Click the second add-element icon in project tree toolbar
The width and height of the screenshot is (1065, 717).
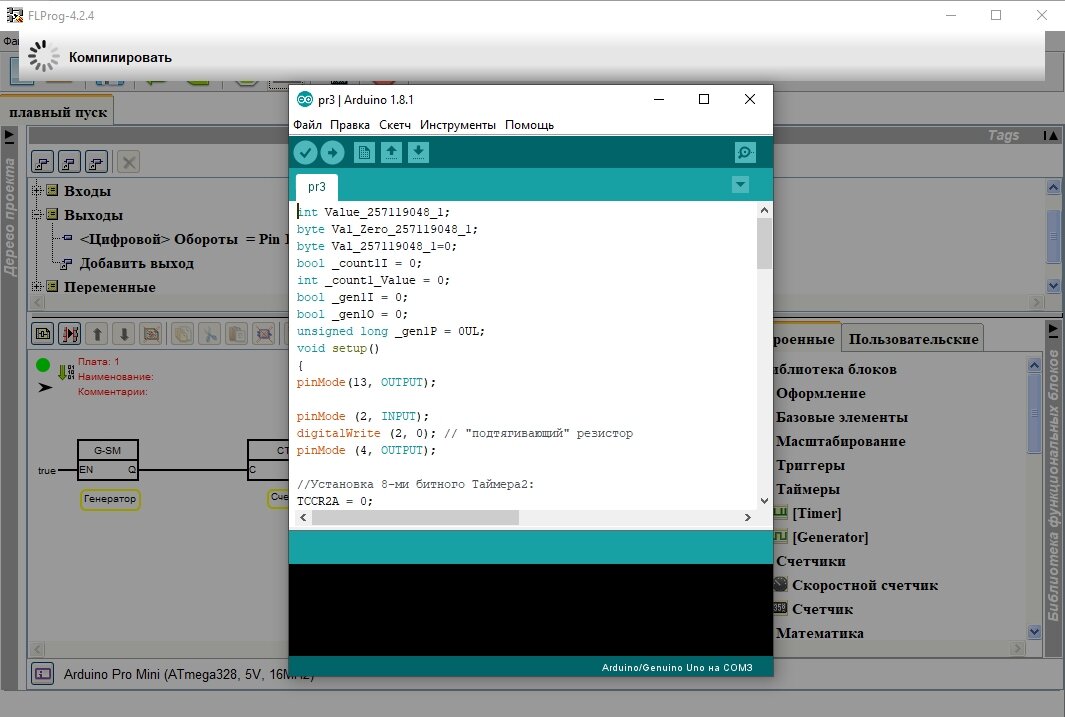pos(69,162)
